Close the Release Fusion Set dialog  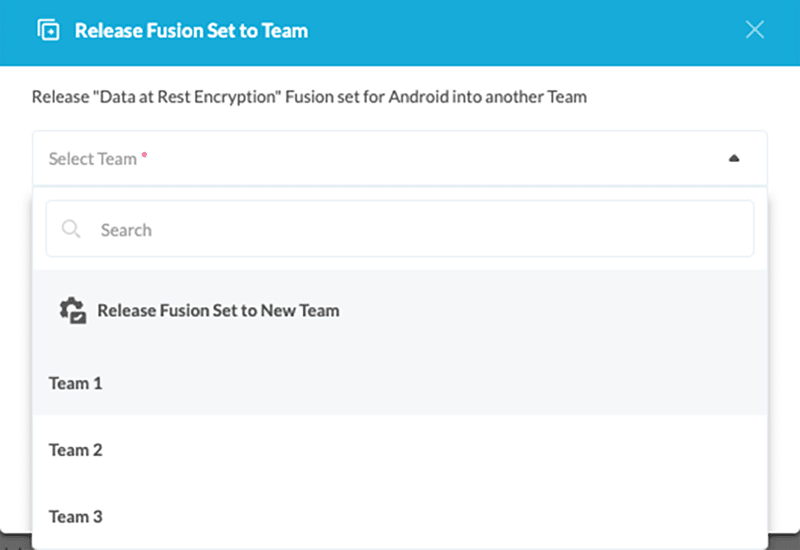[755, 30]
